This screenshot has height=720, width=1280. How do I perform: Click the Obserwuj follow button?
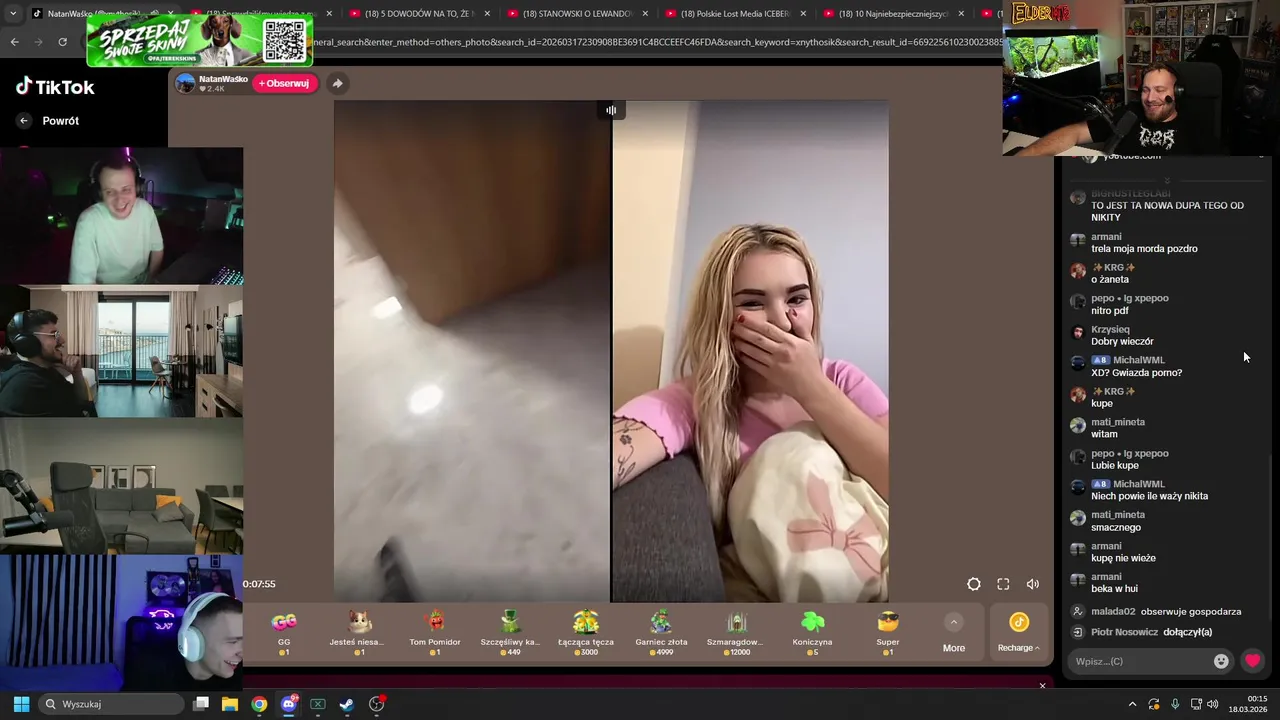pos(284,83)
